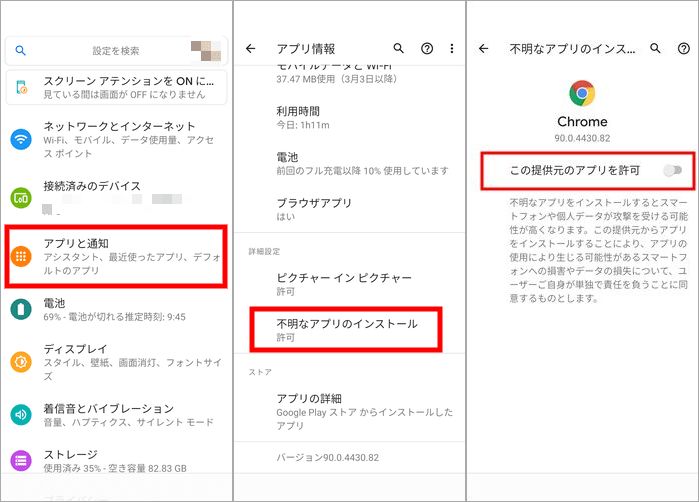Open アプリの詳細 store entry
This screenshot has height=502, width=699.
click(350, 411)
